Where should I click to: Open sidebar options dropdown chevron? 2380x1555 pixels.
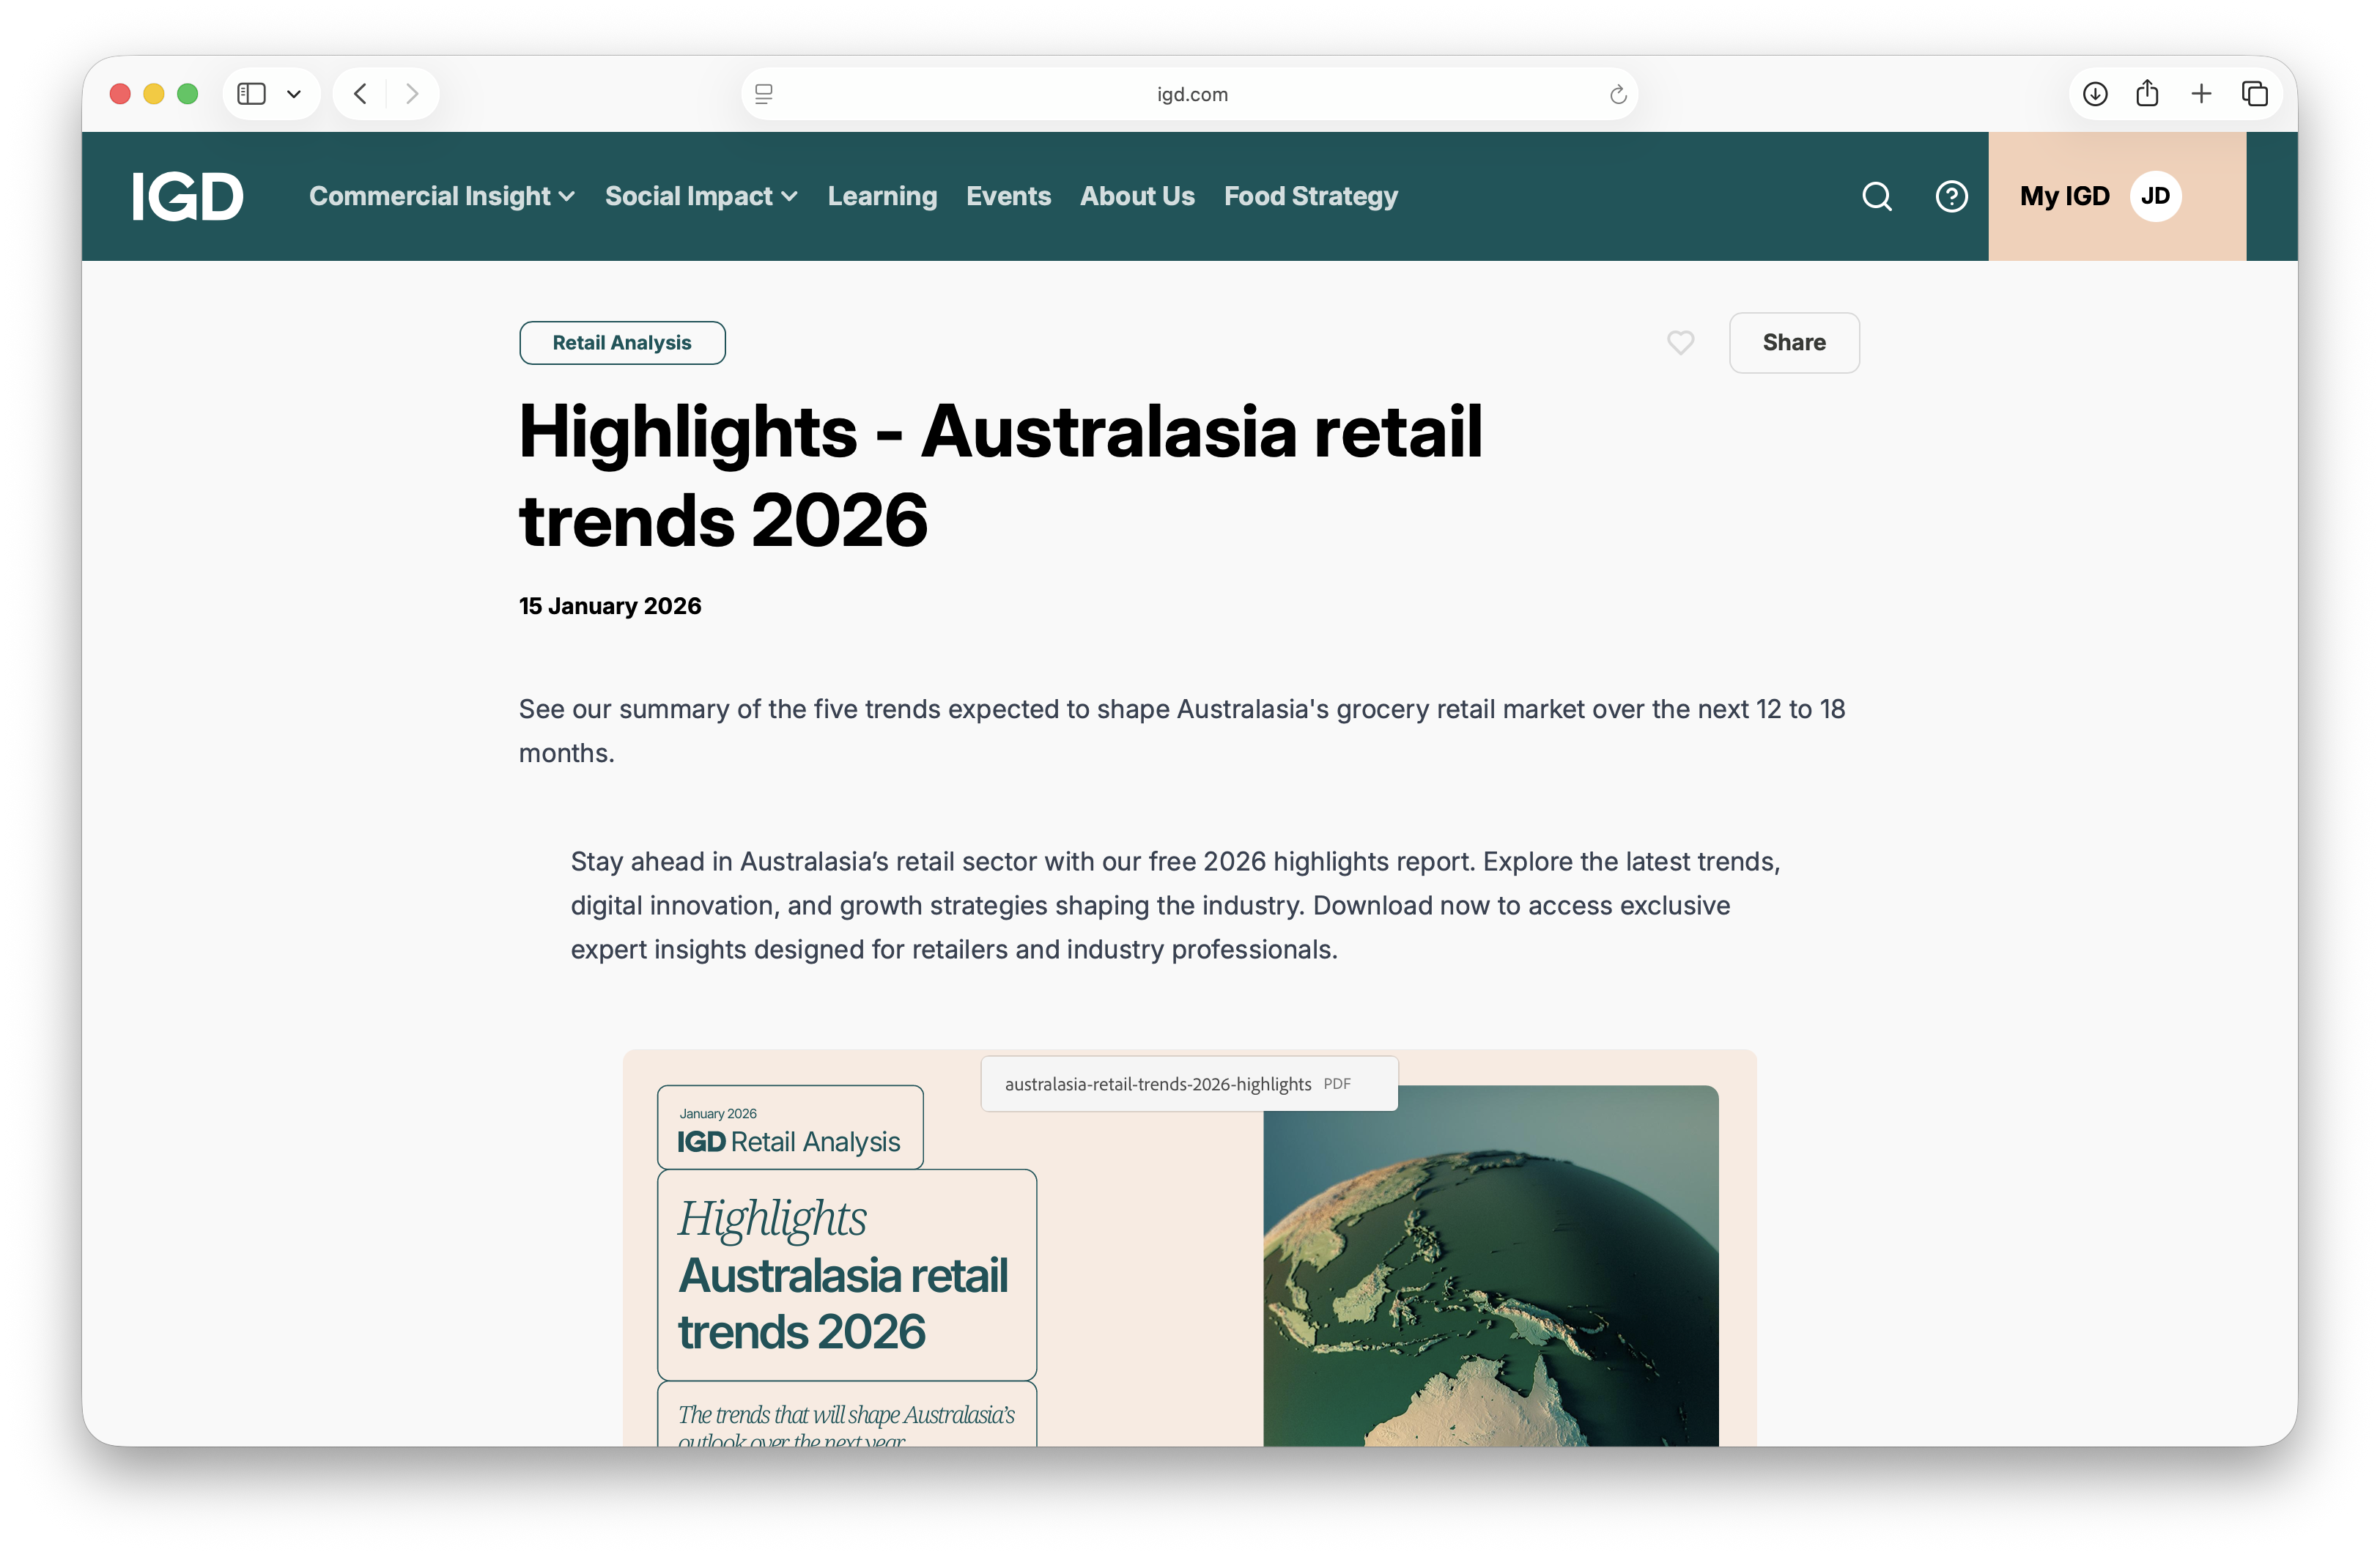pyautogui.click(x=294, y=94)
